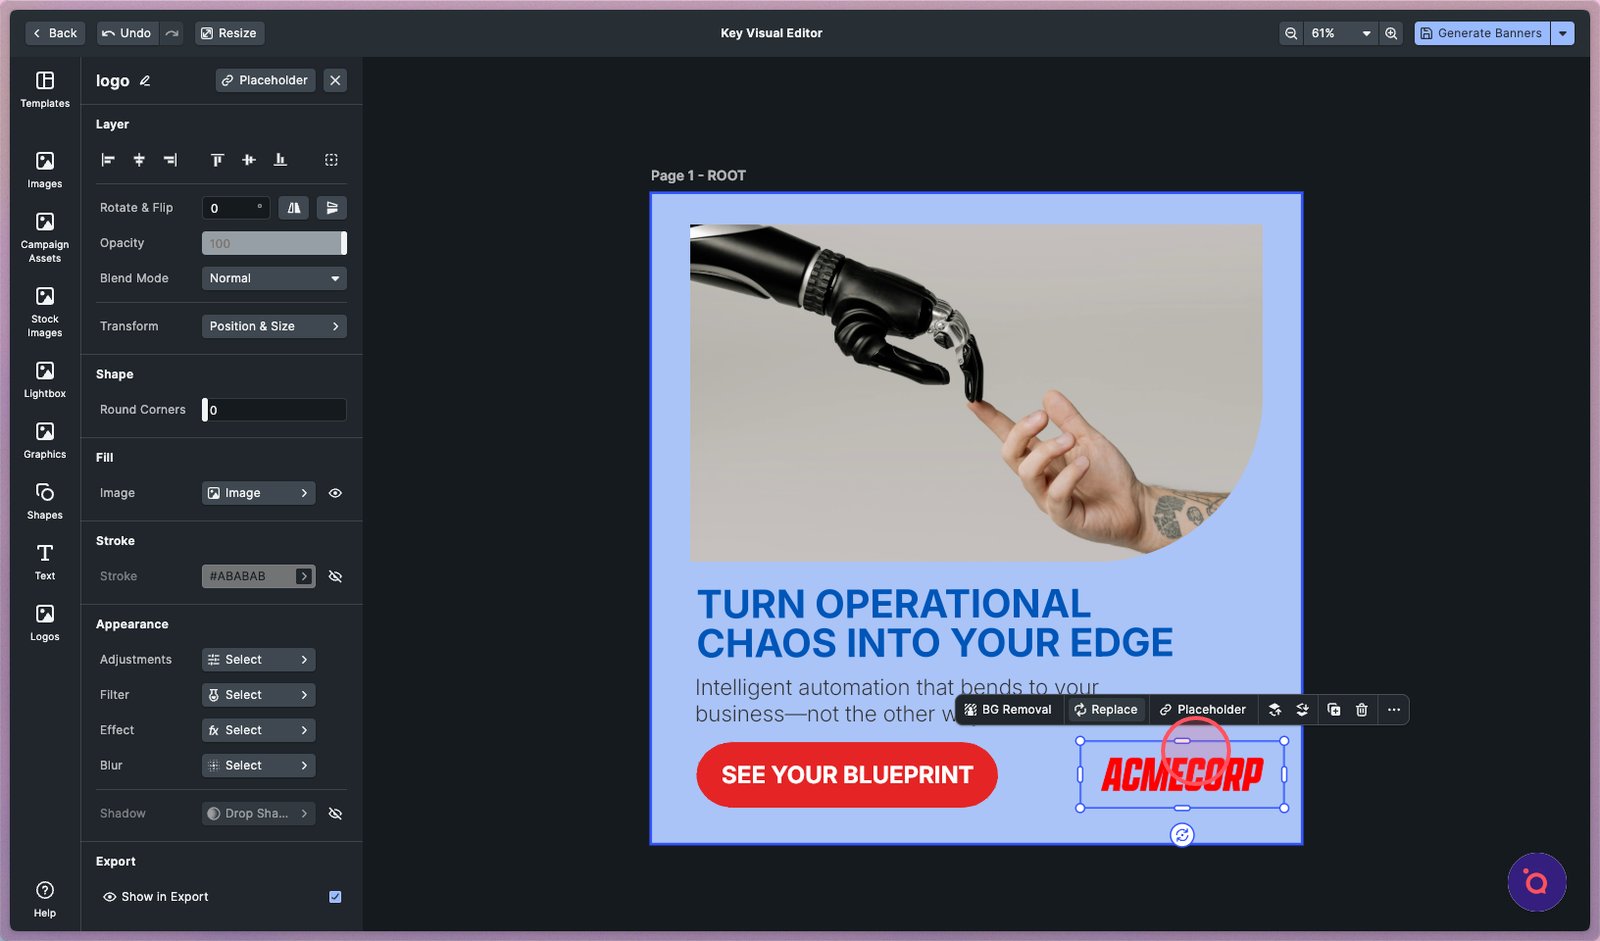Open the Help section
The width and height of the screenshot is (1600, 941).
tap(45, 898)
